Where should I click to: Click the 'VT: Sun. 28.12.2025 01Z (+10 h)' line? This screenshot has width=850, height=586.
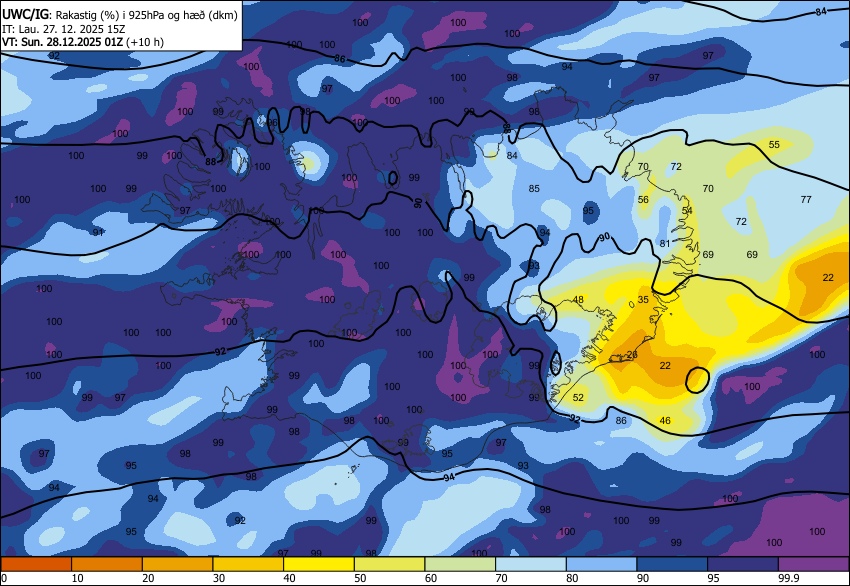[82, 42]
